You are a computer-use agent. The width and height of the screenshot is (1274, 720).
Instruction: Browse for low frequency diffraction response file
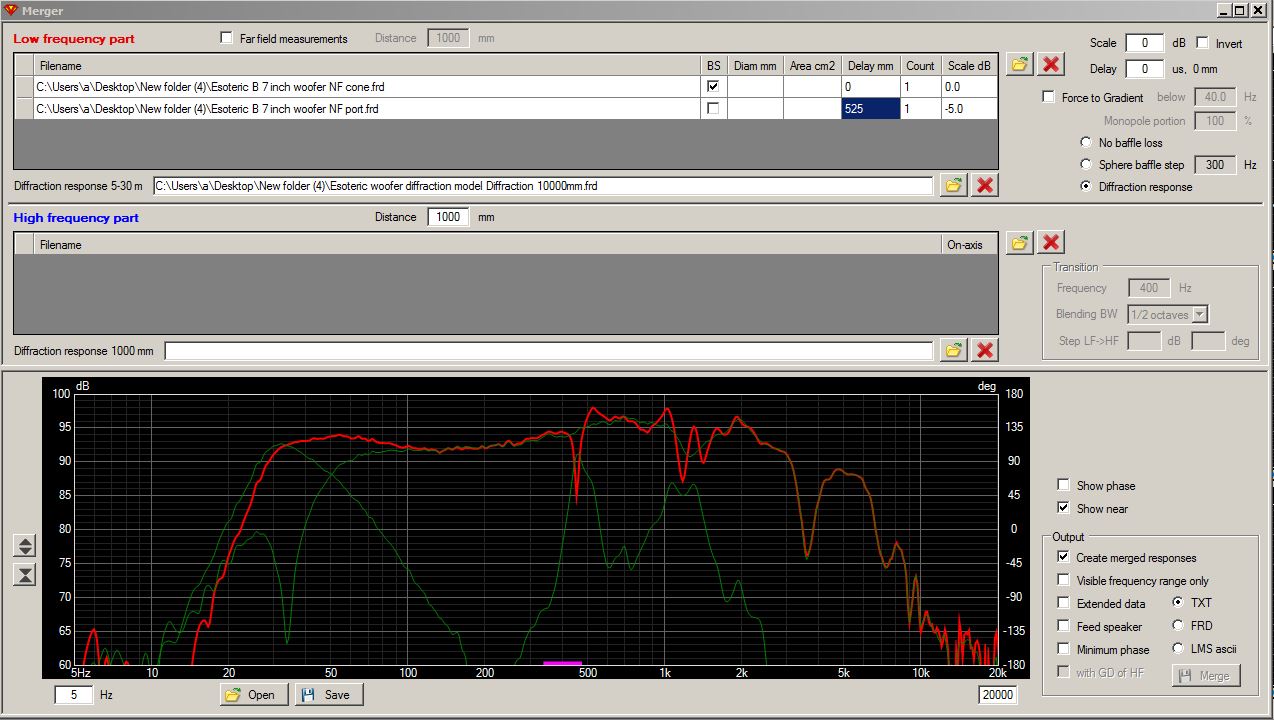coord(954,185)
